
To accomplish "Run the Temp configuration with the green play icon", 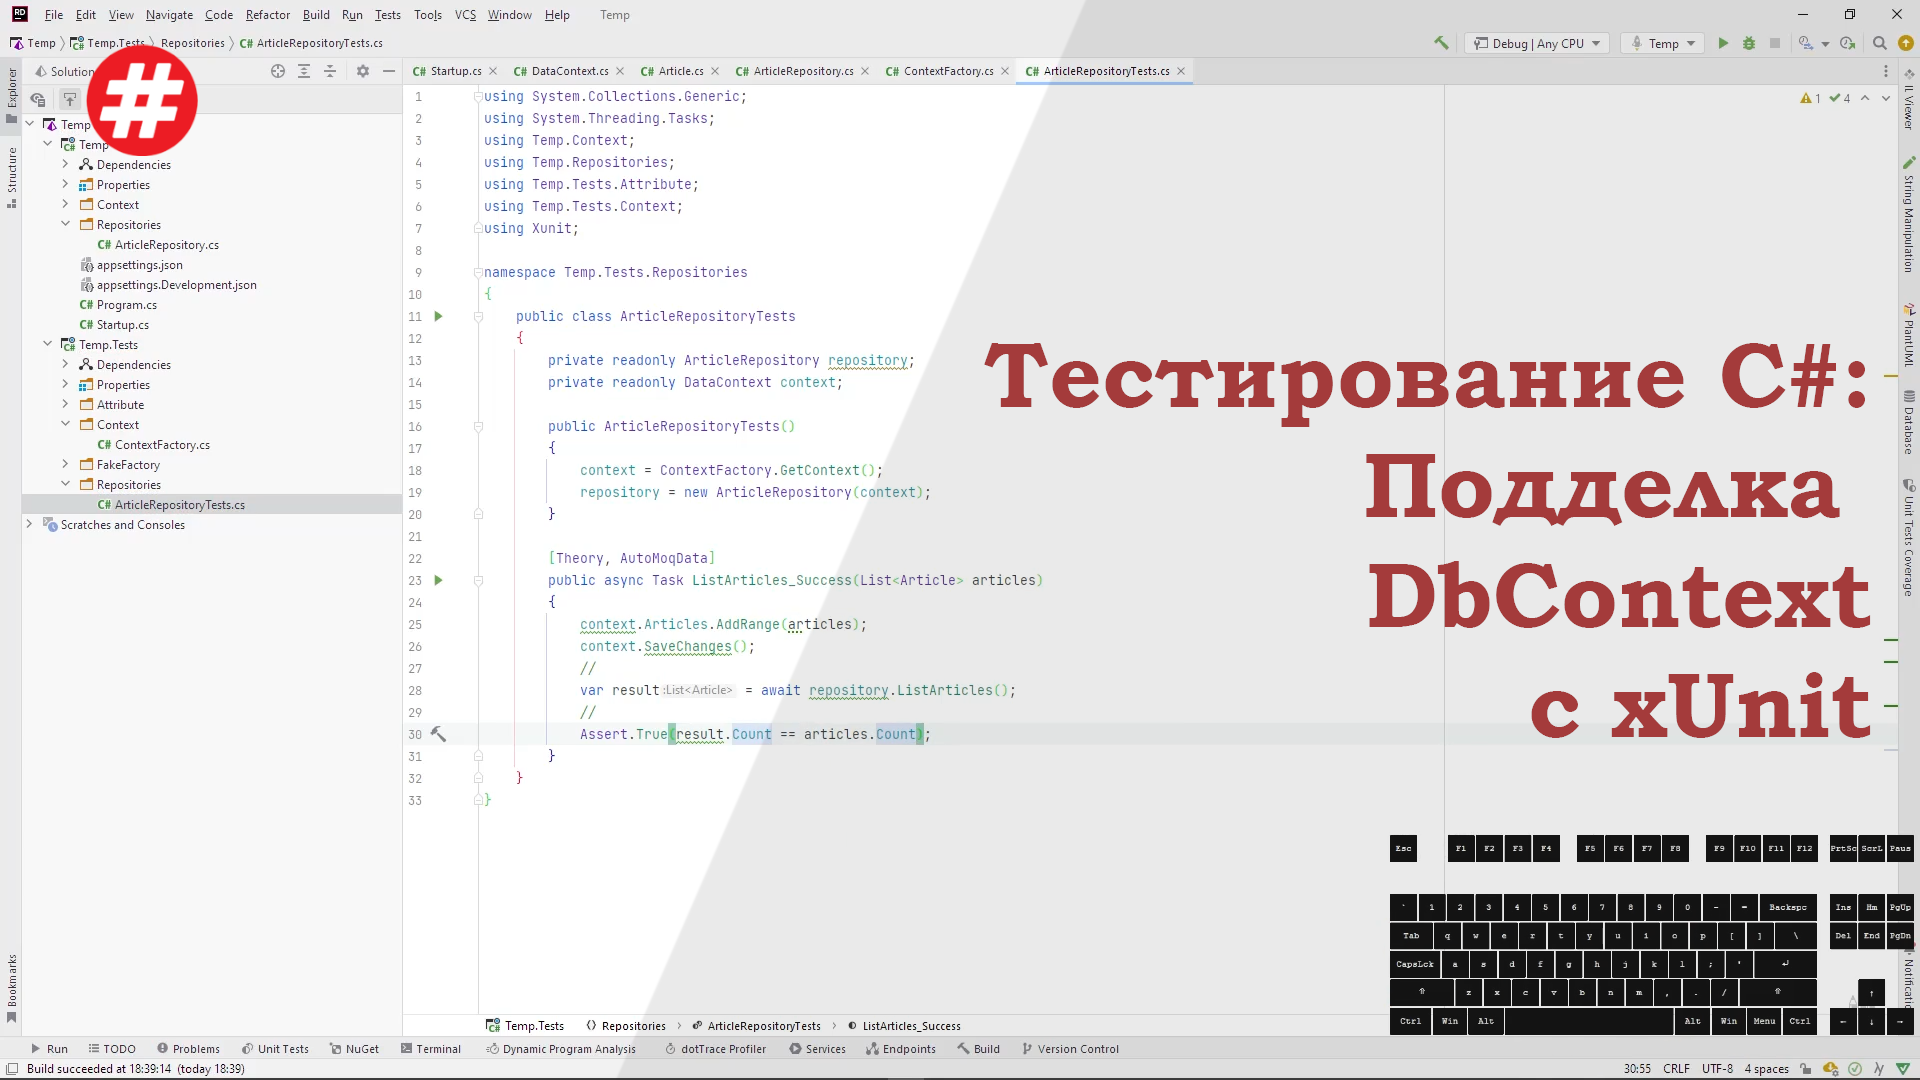I will point(1723,43).
